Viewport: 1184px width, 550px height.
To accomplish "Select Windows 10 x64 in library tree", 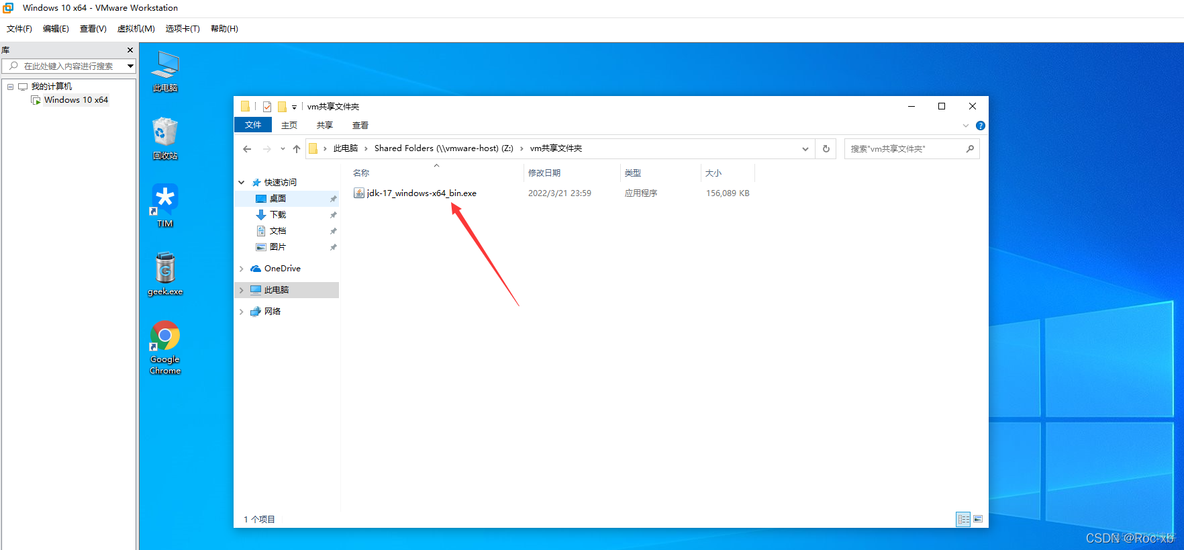I will [x=76, y=100].
